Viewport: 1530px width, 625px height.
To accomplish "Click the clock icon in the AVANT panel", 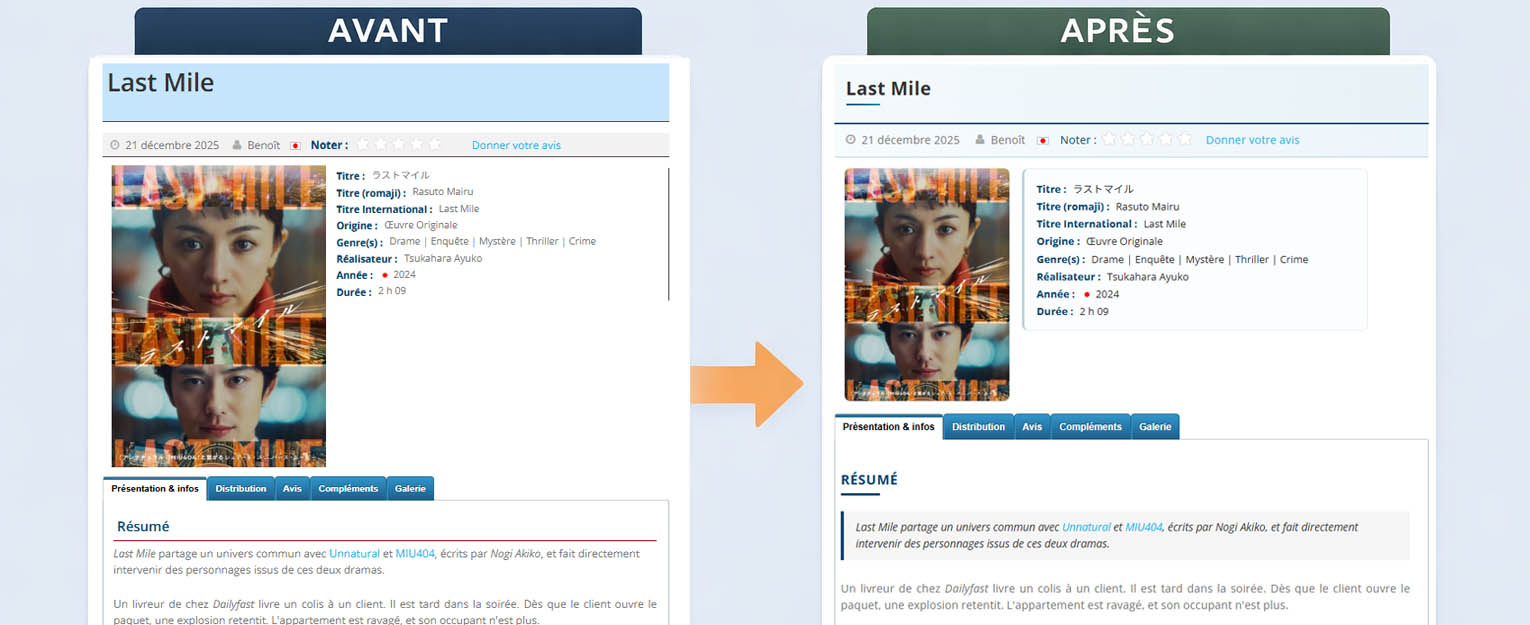I will [115, 145].
